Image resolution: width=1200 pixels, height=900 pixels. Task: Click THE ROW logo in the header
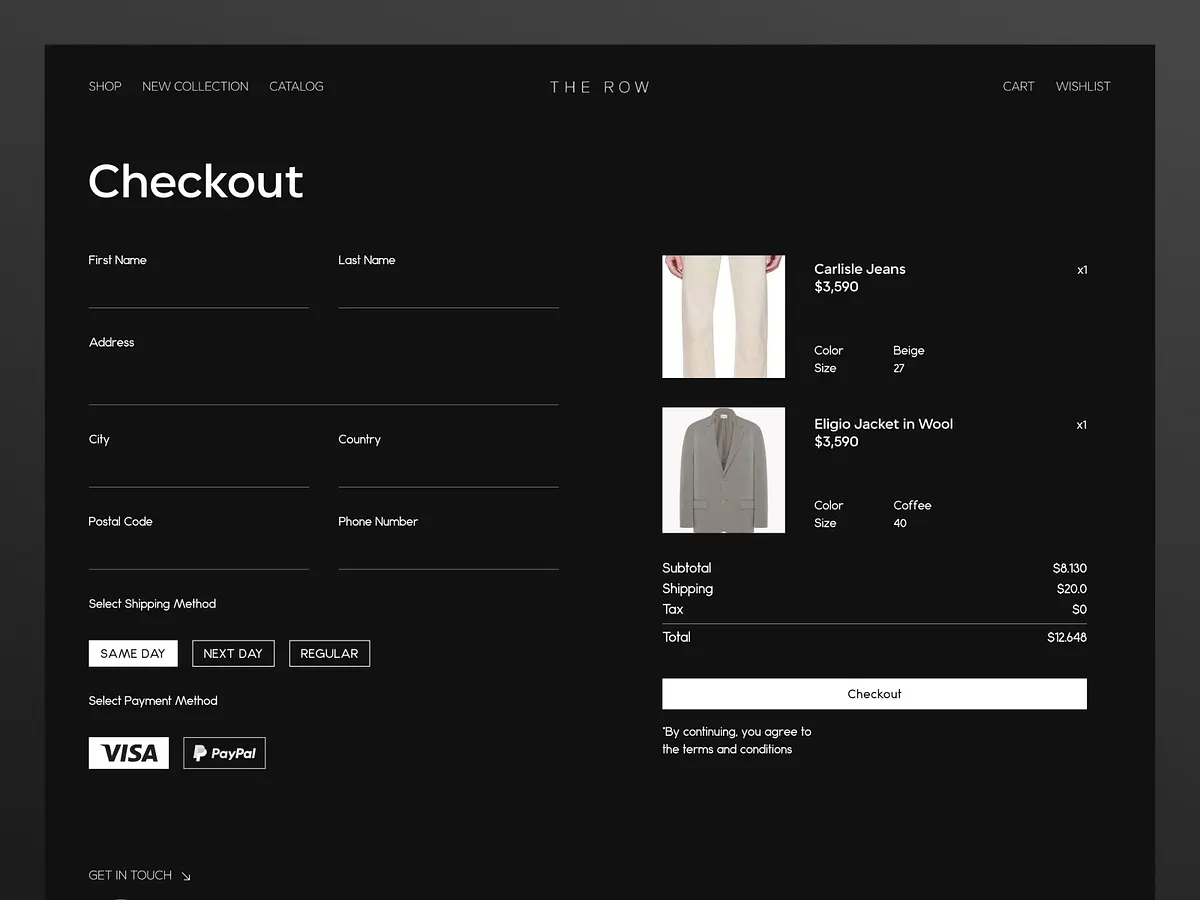(600, 87)
